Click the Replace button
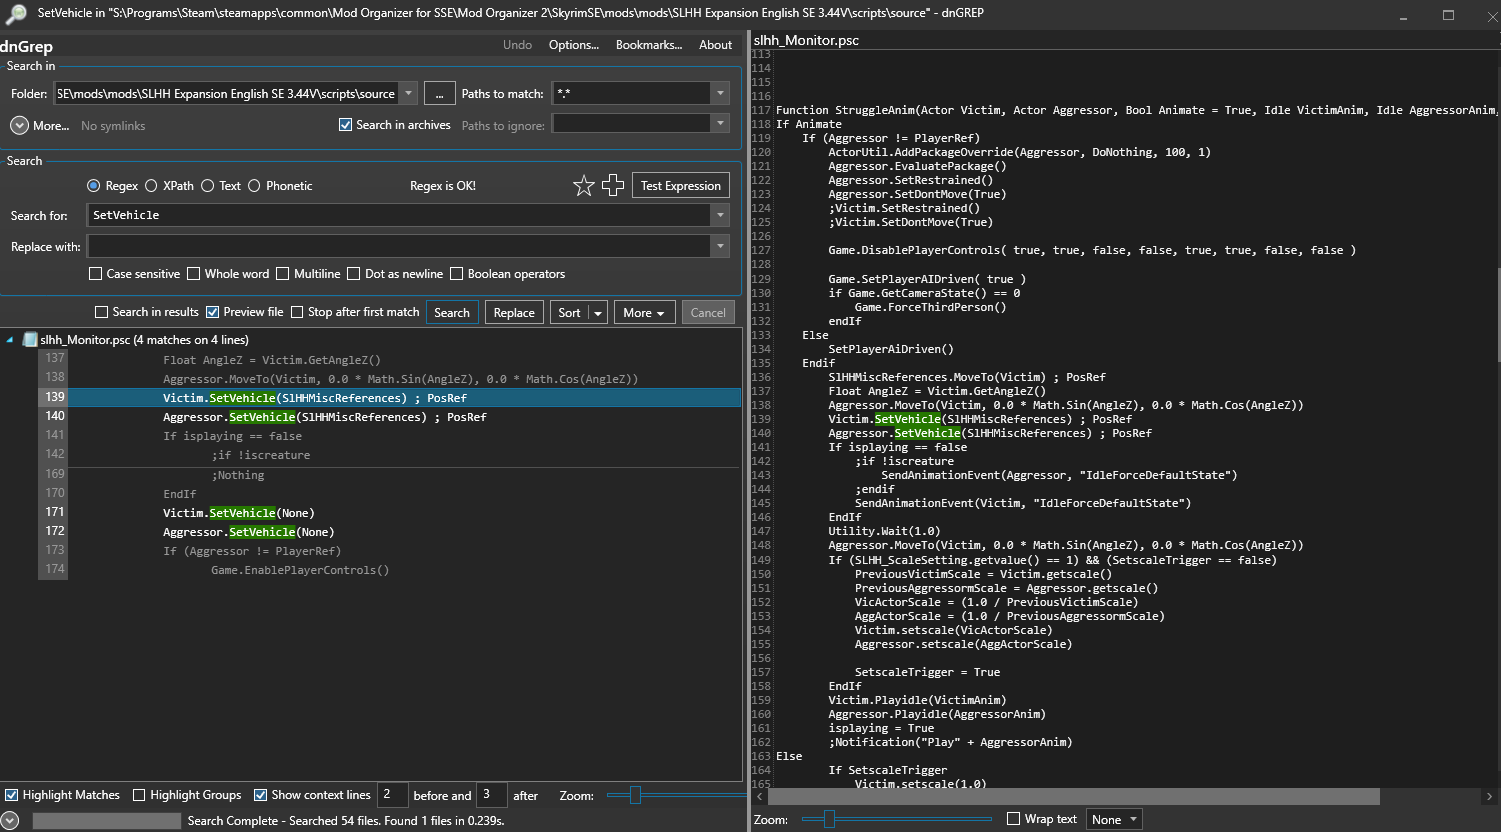The height and width of the screenshot is (832, 1501). click(x=514, y=313)
